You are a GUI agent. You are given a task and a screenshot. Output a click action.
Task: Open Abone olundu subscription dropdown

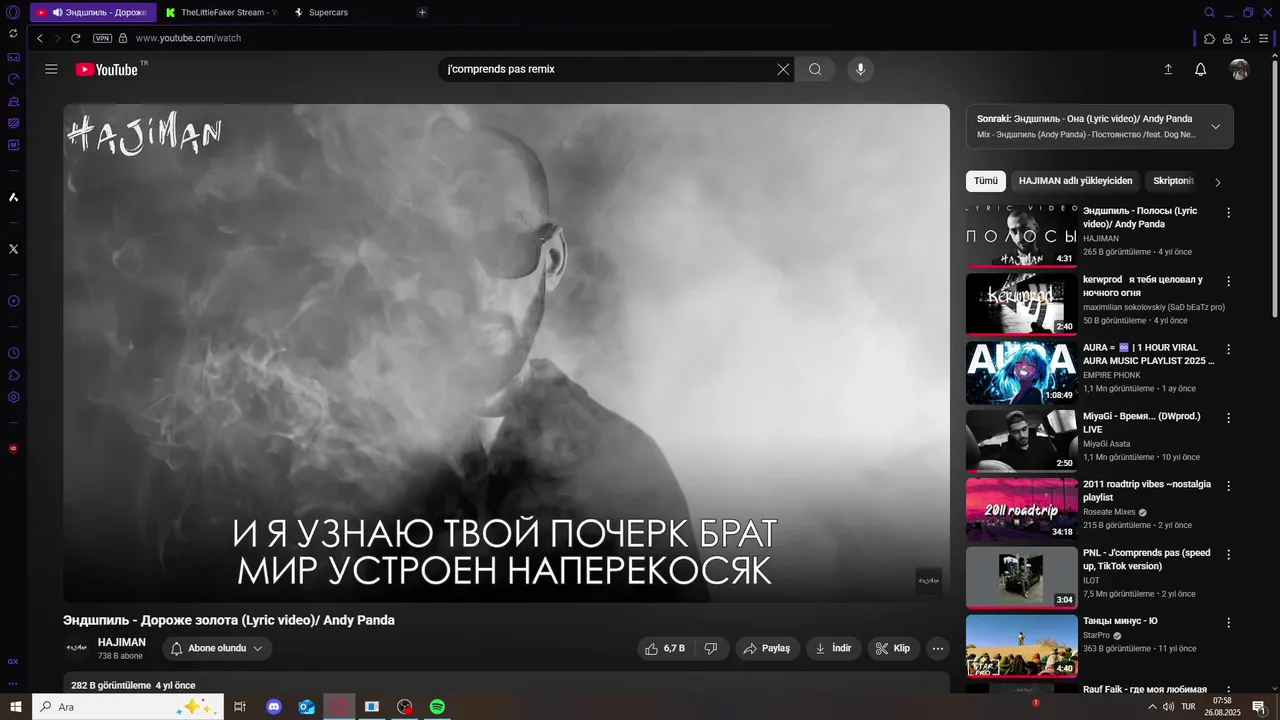pos(217,648)
